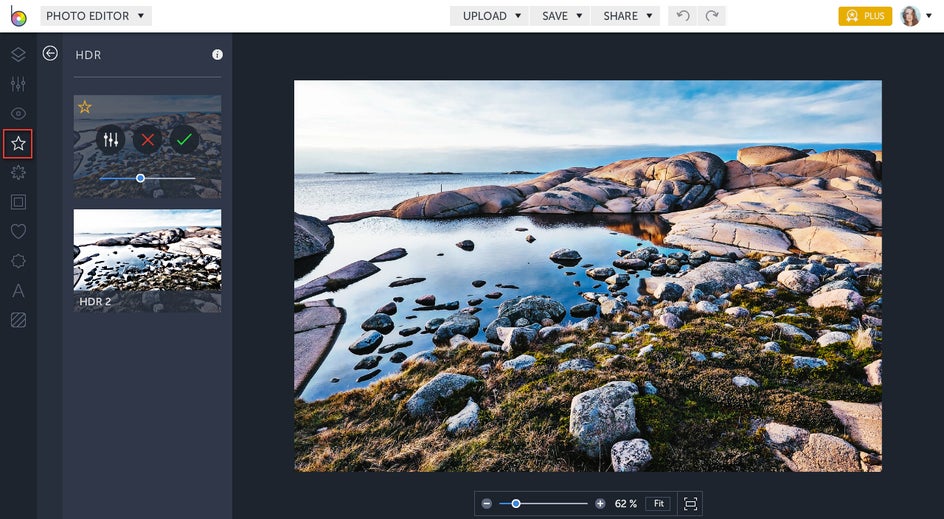944x519 pixels.
Task: Open the Touch Up eye tool
Action: click(x=18, y=114)
